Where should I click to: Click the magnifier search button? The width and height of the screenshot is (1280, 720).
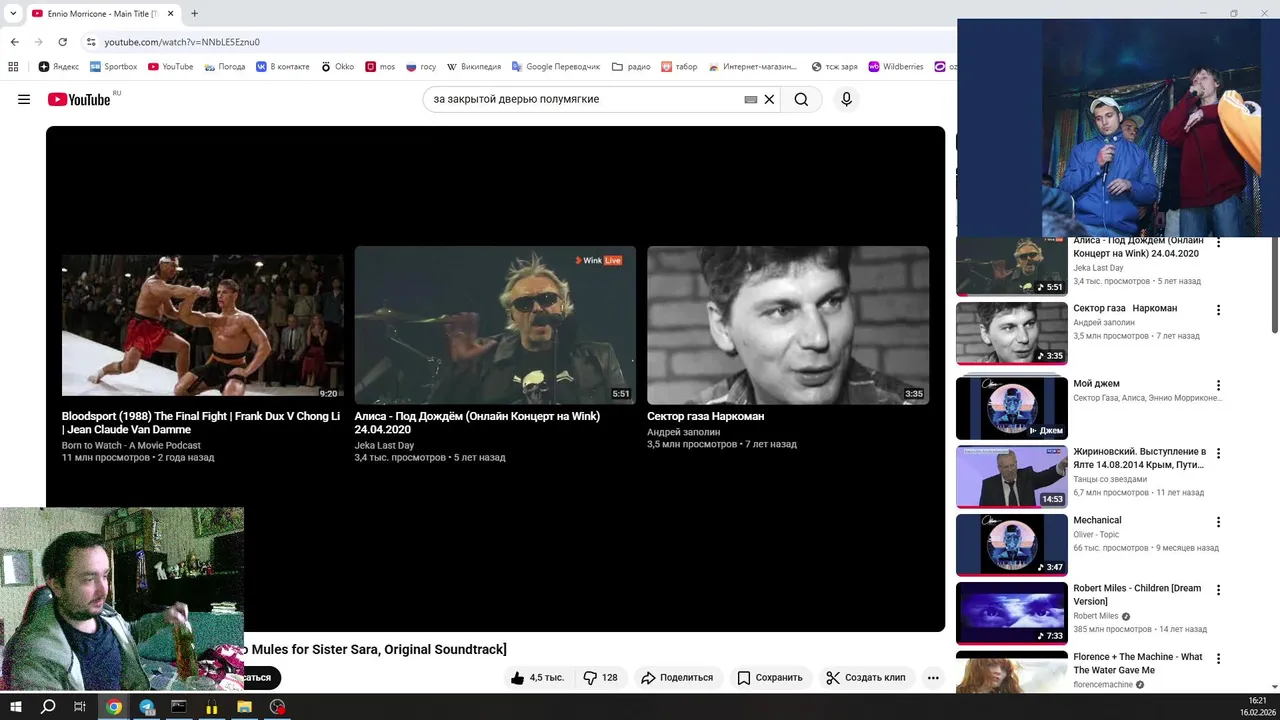[801, 99]
